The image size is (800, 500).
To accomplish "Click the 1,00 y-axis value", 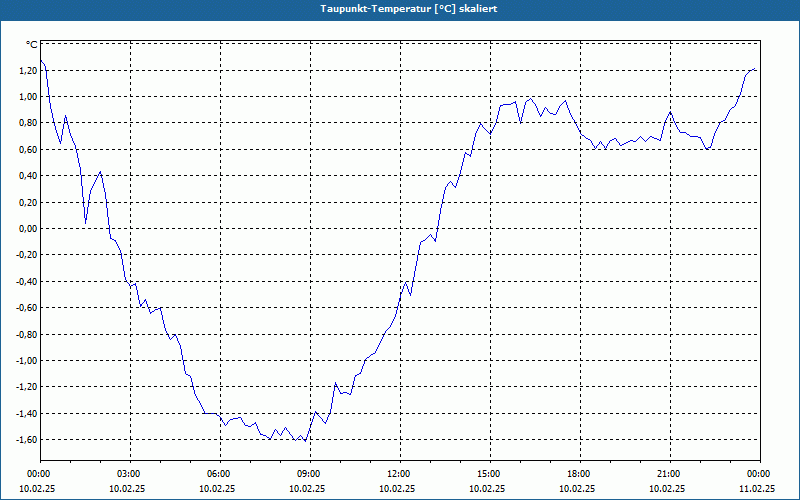I will coord(28,97).
